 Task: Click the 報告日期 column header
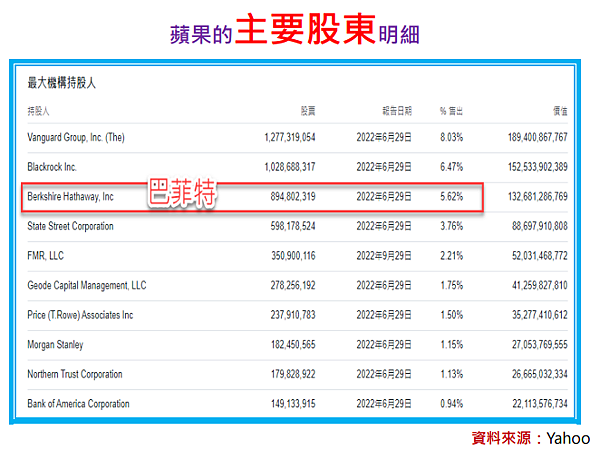click(x=397, y=111)
